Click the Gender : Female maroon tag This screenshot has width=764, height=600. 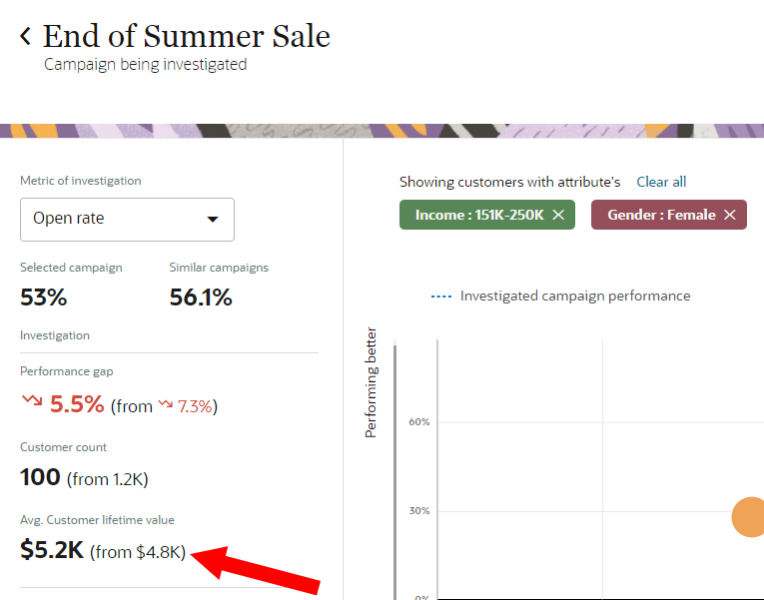pos(661,215)
